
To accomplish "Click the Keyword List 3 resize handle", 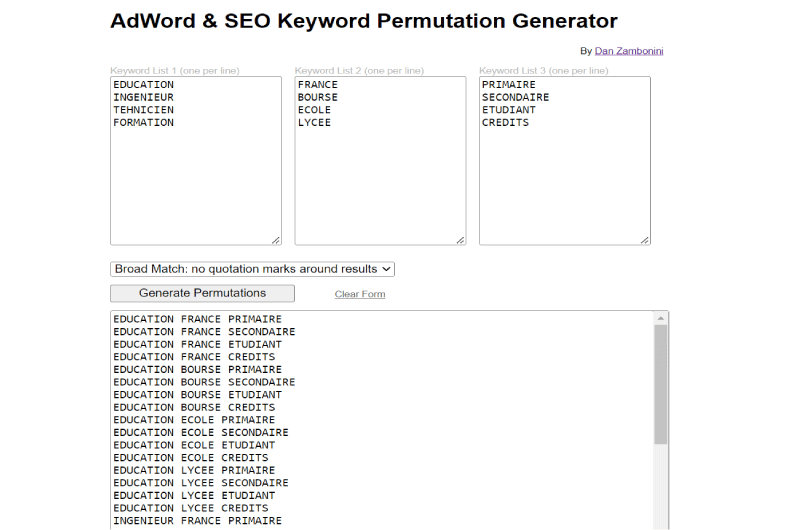I will coord(645,240).
